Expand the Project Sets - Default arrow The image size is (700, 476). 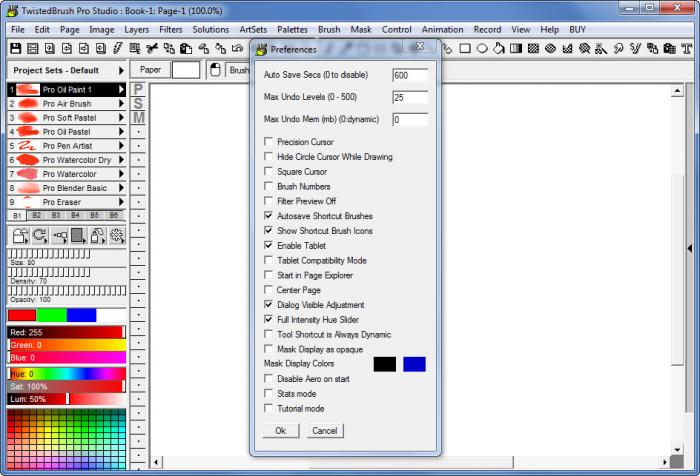click(121, 71)
